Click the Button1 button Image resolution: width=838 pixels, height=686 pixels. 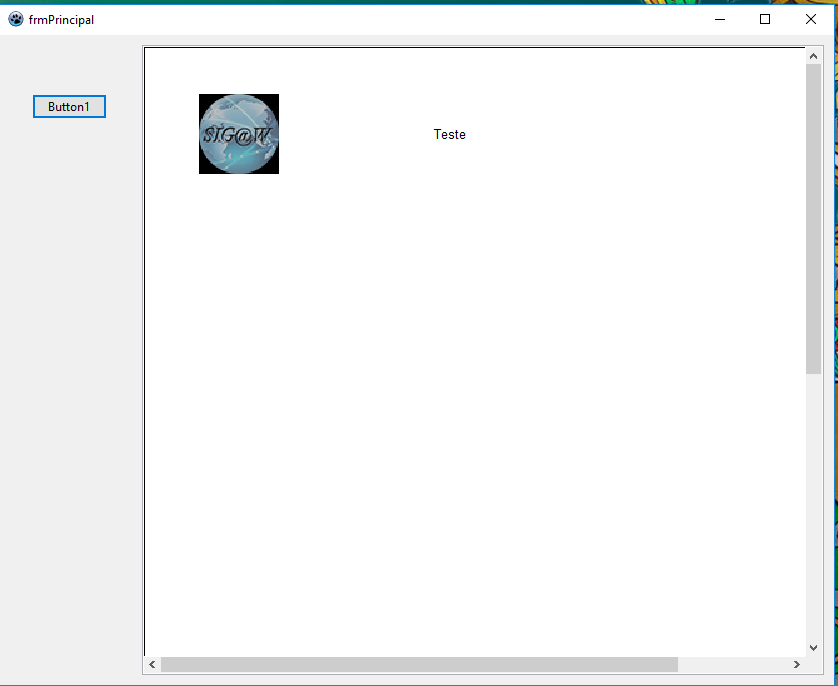(x=69, y=106)
